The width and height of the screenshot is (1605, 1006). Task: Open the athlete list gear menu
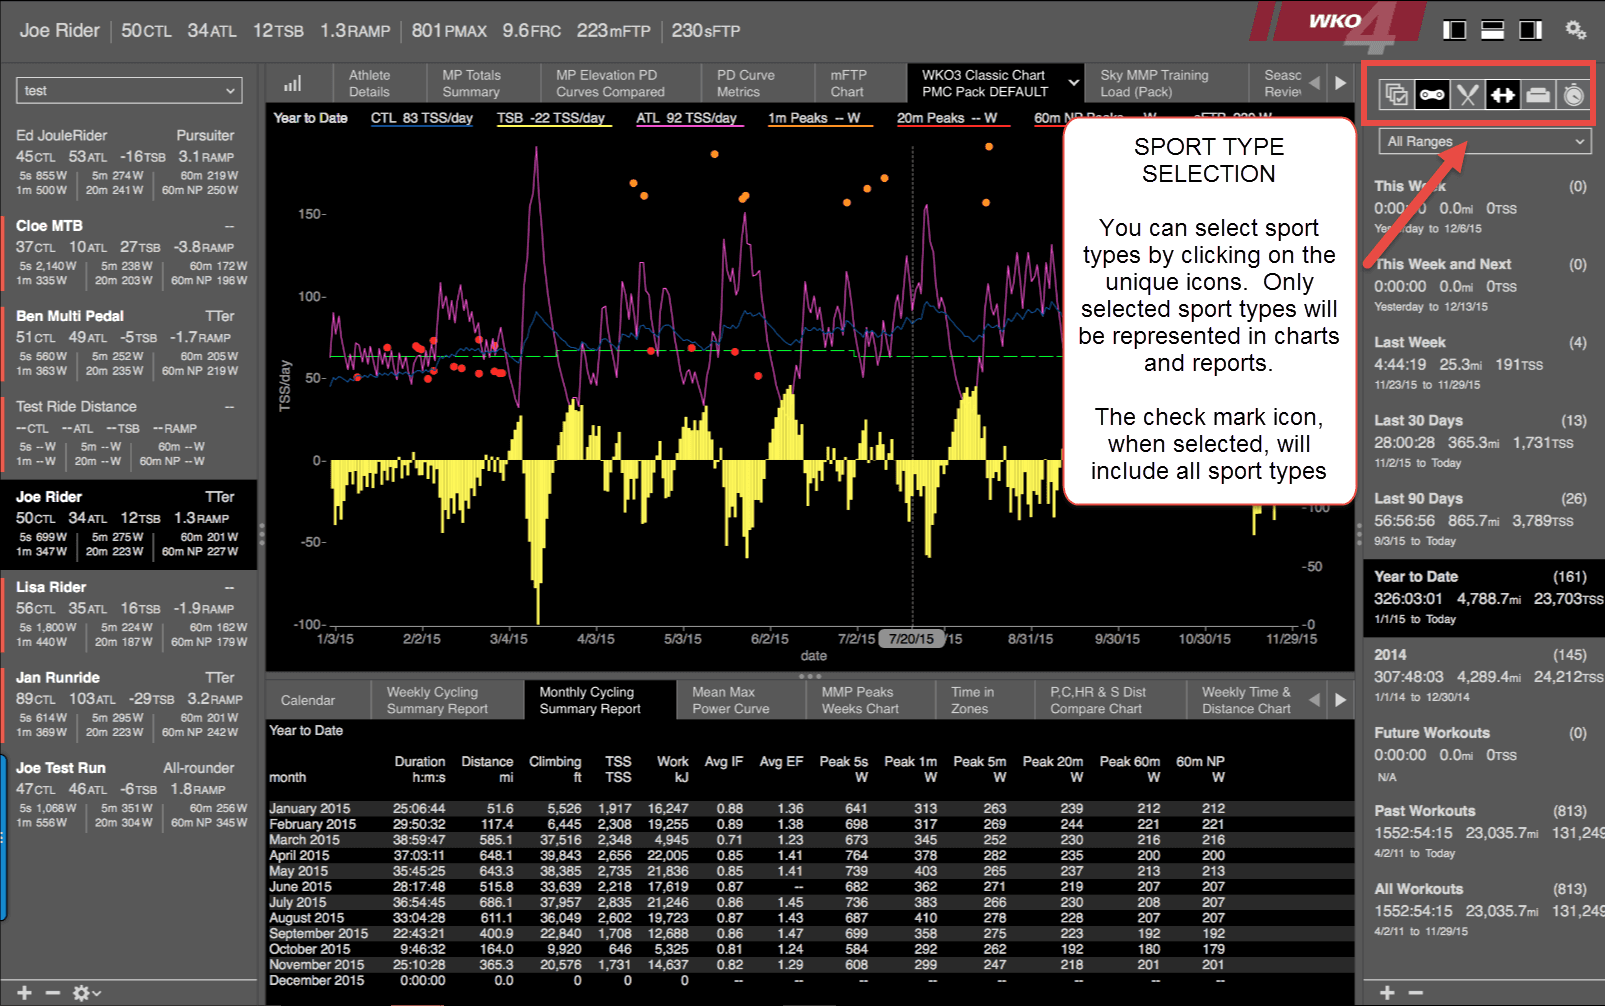coord(86,993)
